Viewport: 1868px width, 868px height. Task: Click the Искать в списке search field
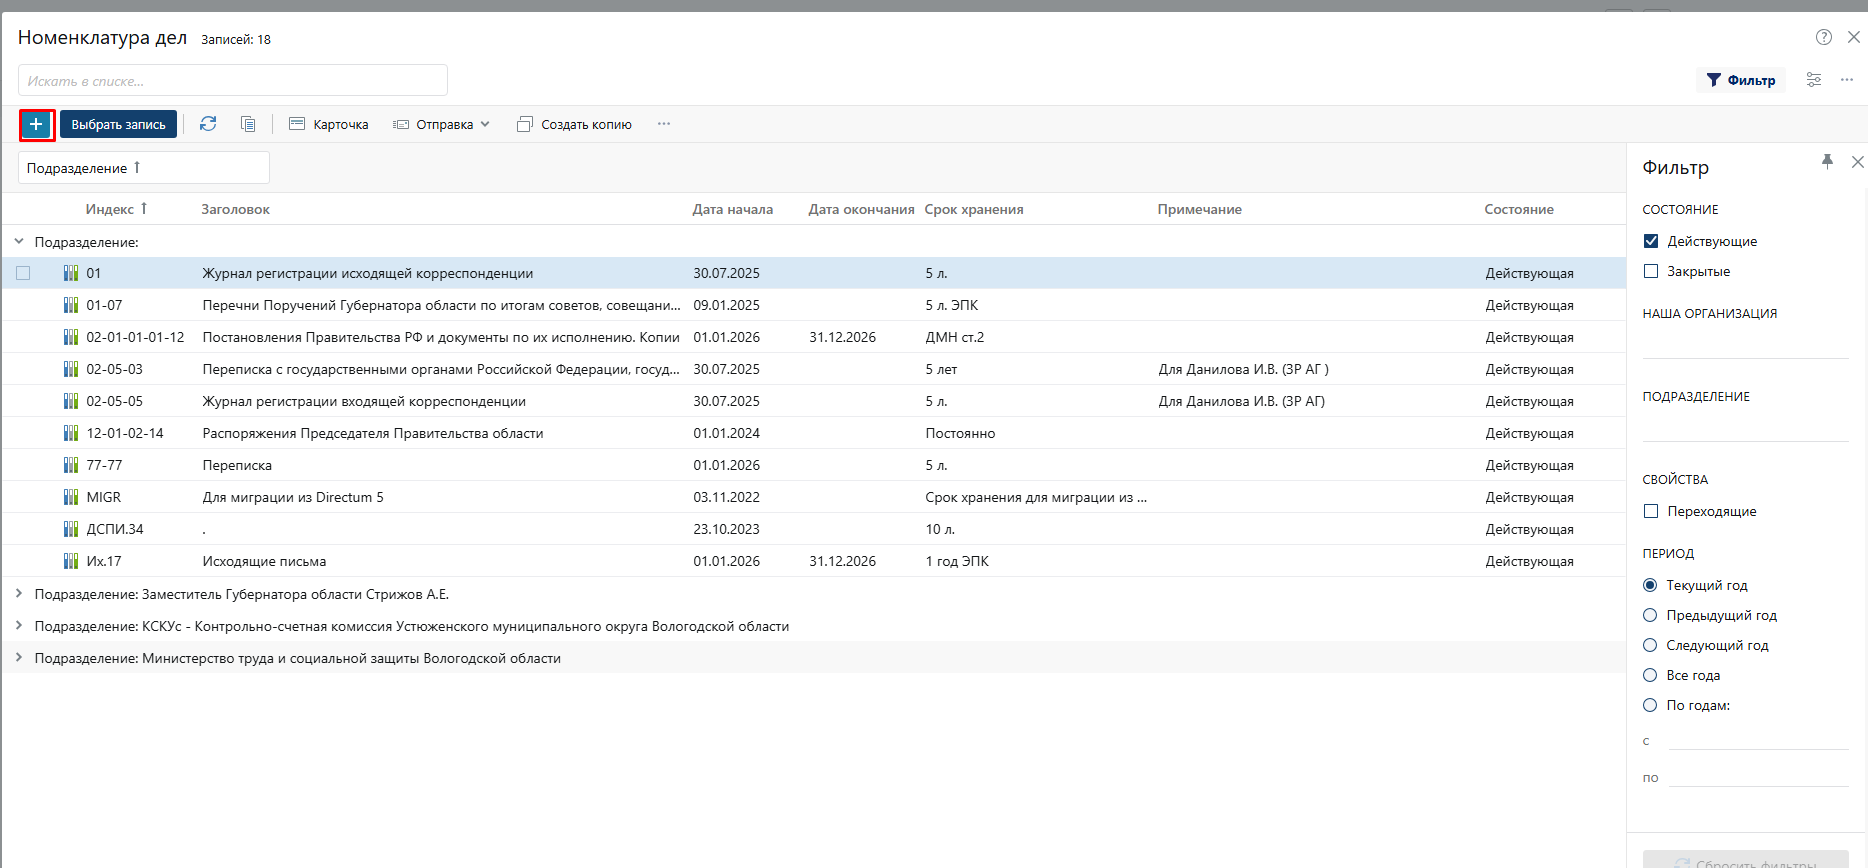pos(232,81)
